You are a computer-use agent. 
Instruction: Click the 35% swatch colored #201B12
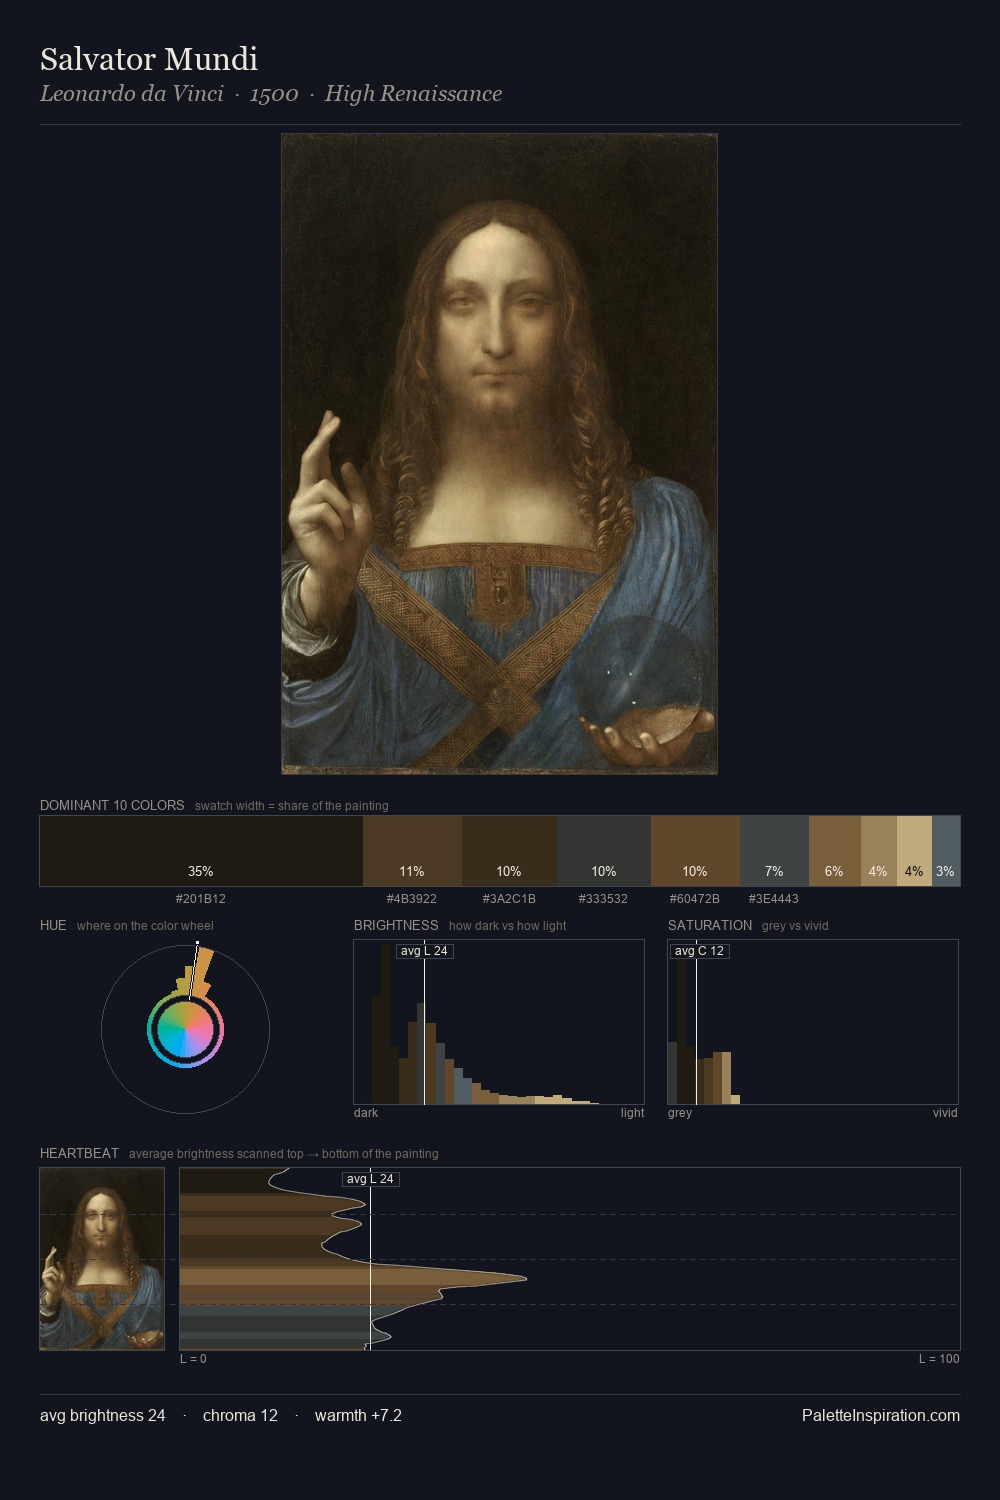201,851
